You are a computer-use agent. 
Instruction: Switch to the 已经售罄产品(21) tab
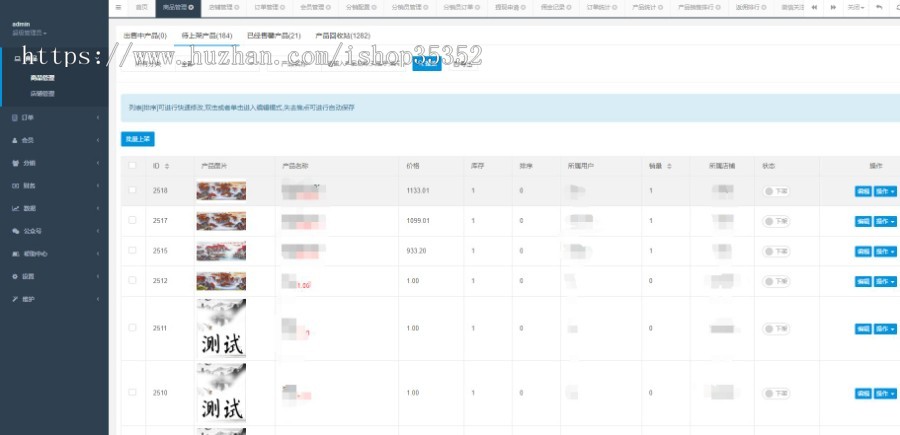click(274, 36)
